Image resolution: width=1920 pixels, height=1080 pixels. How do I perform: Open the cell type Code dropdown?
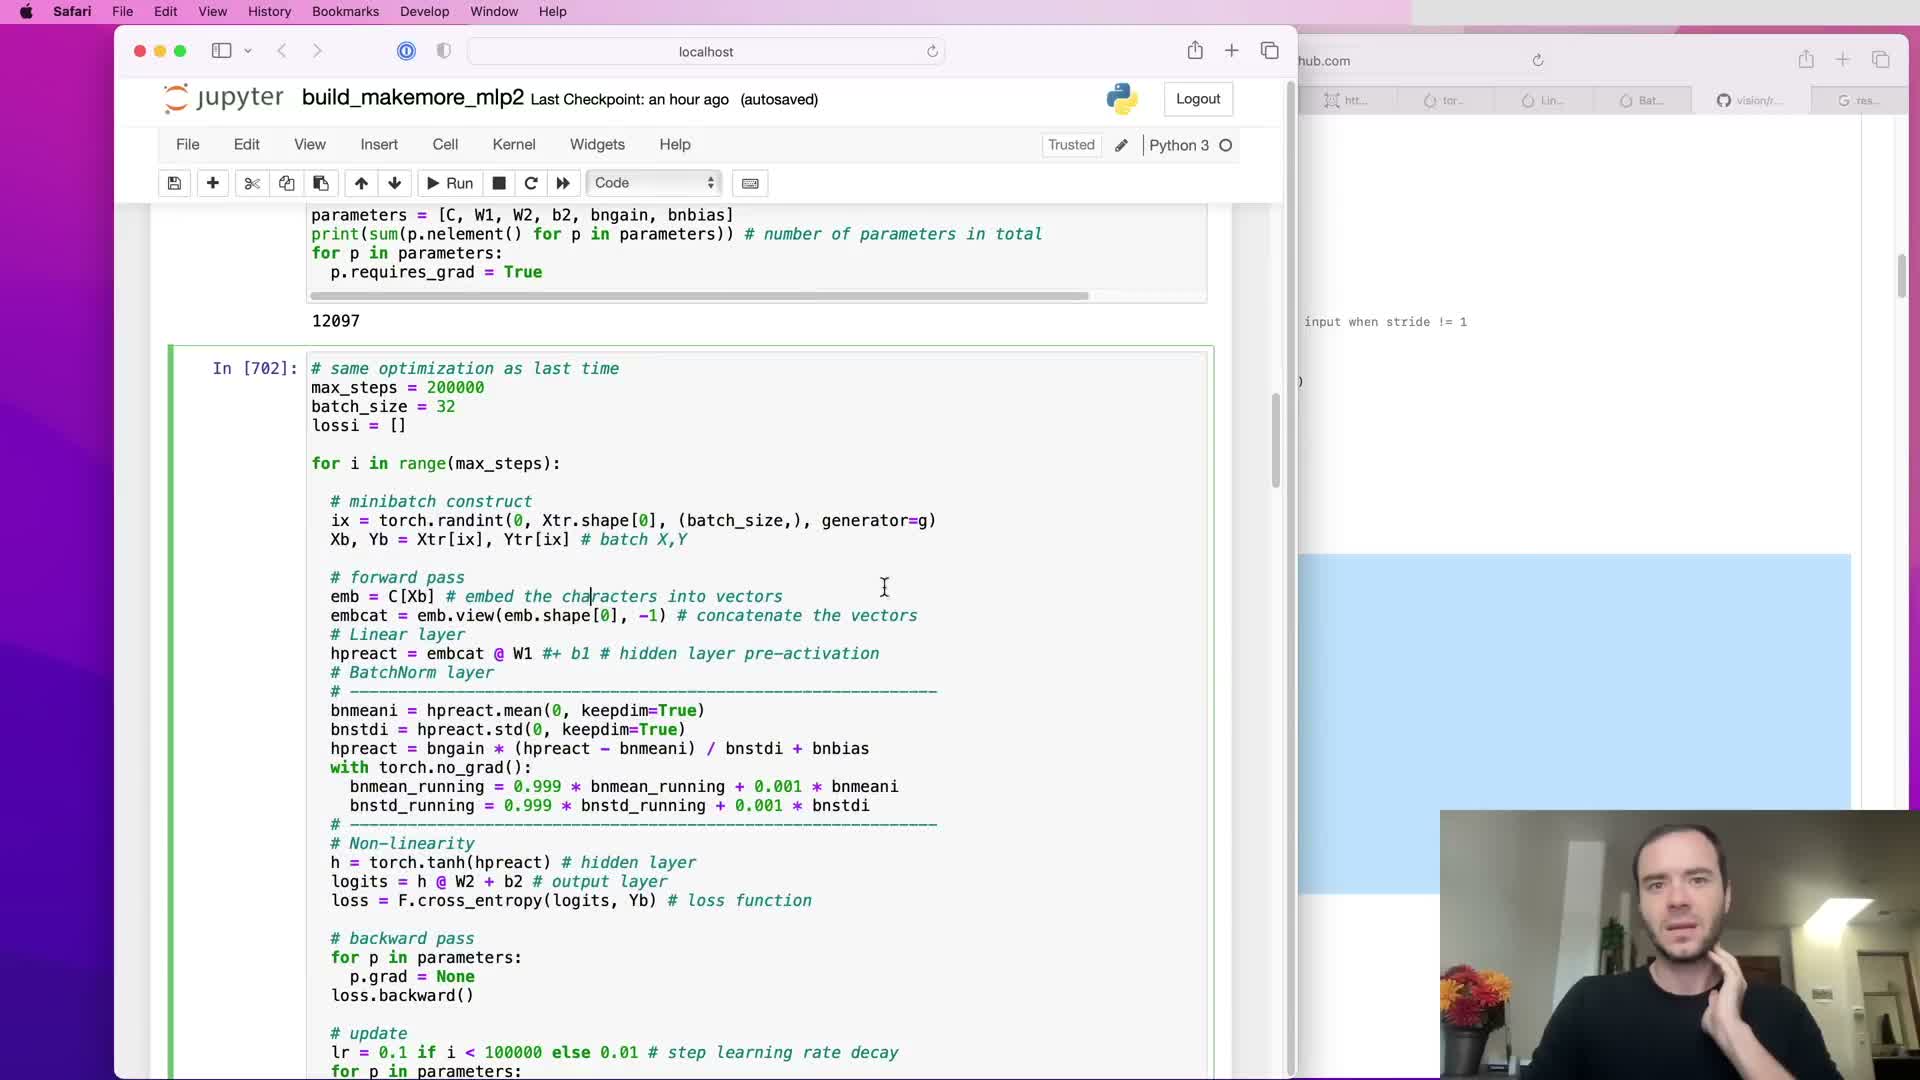point(653,183)
